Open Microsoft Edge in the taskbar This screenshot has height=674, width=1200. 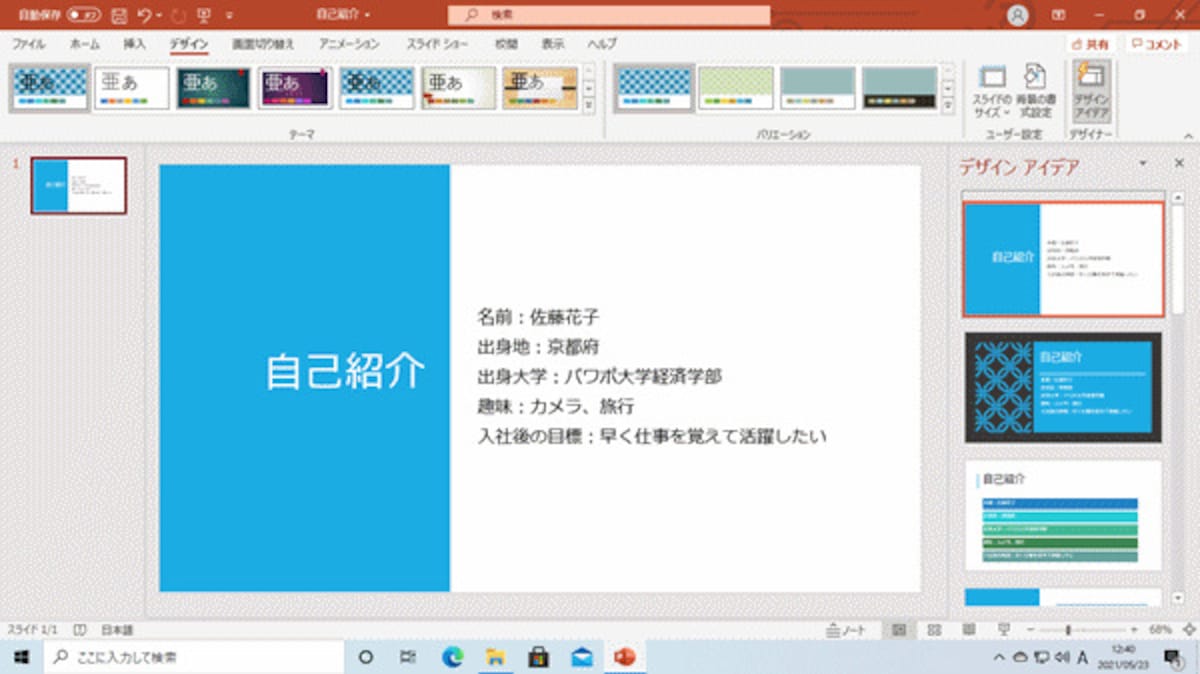tap(452, 657)
